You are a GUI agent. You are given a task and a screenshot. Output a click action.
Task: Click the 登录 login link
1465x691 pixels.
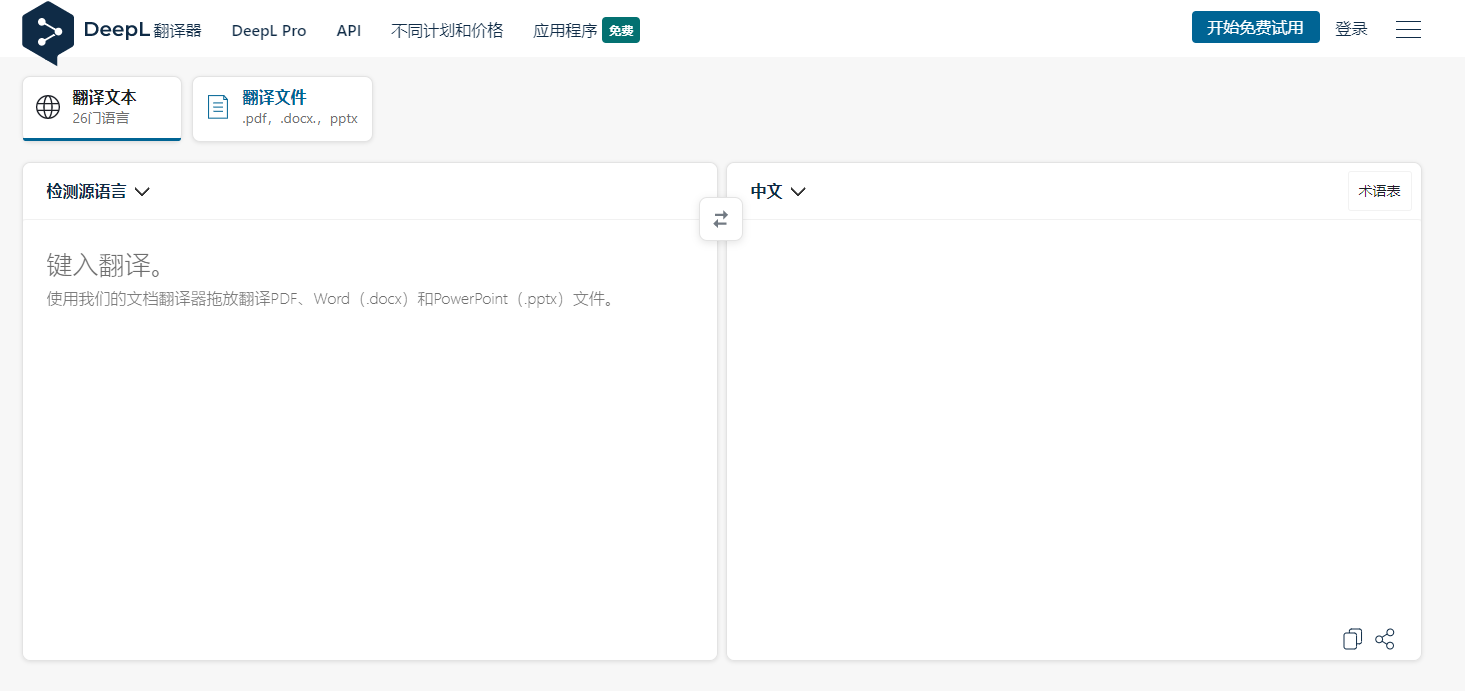coord(1351,29)
